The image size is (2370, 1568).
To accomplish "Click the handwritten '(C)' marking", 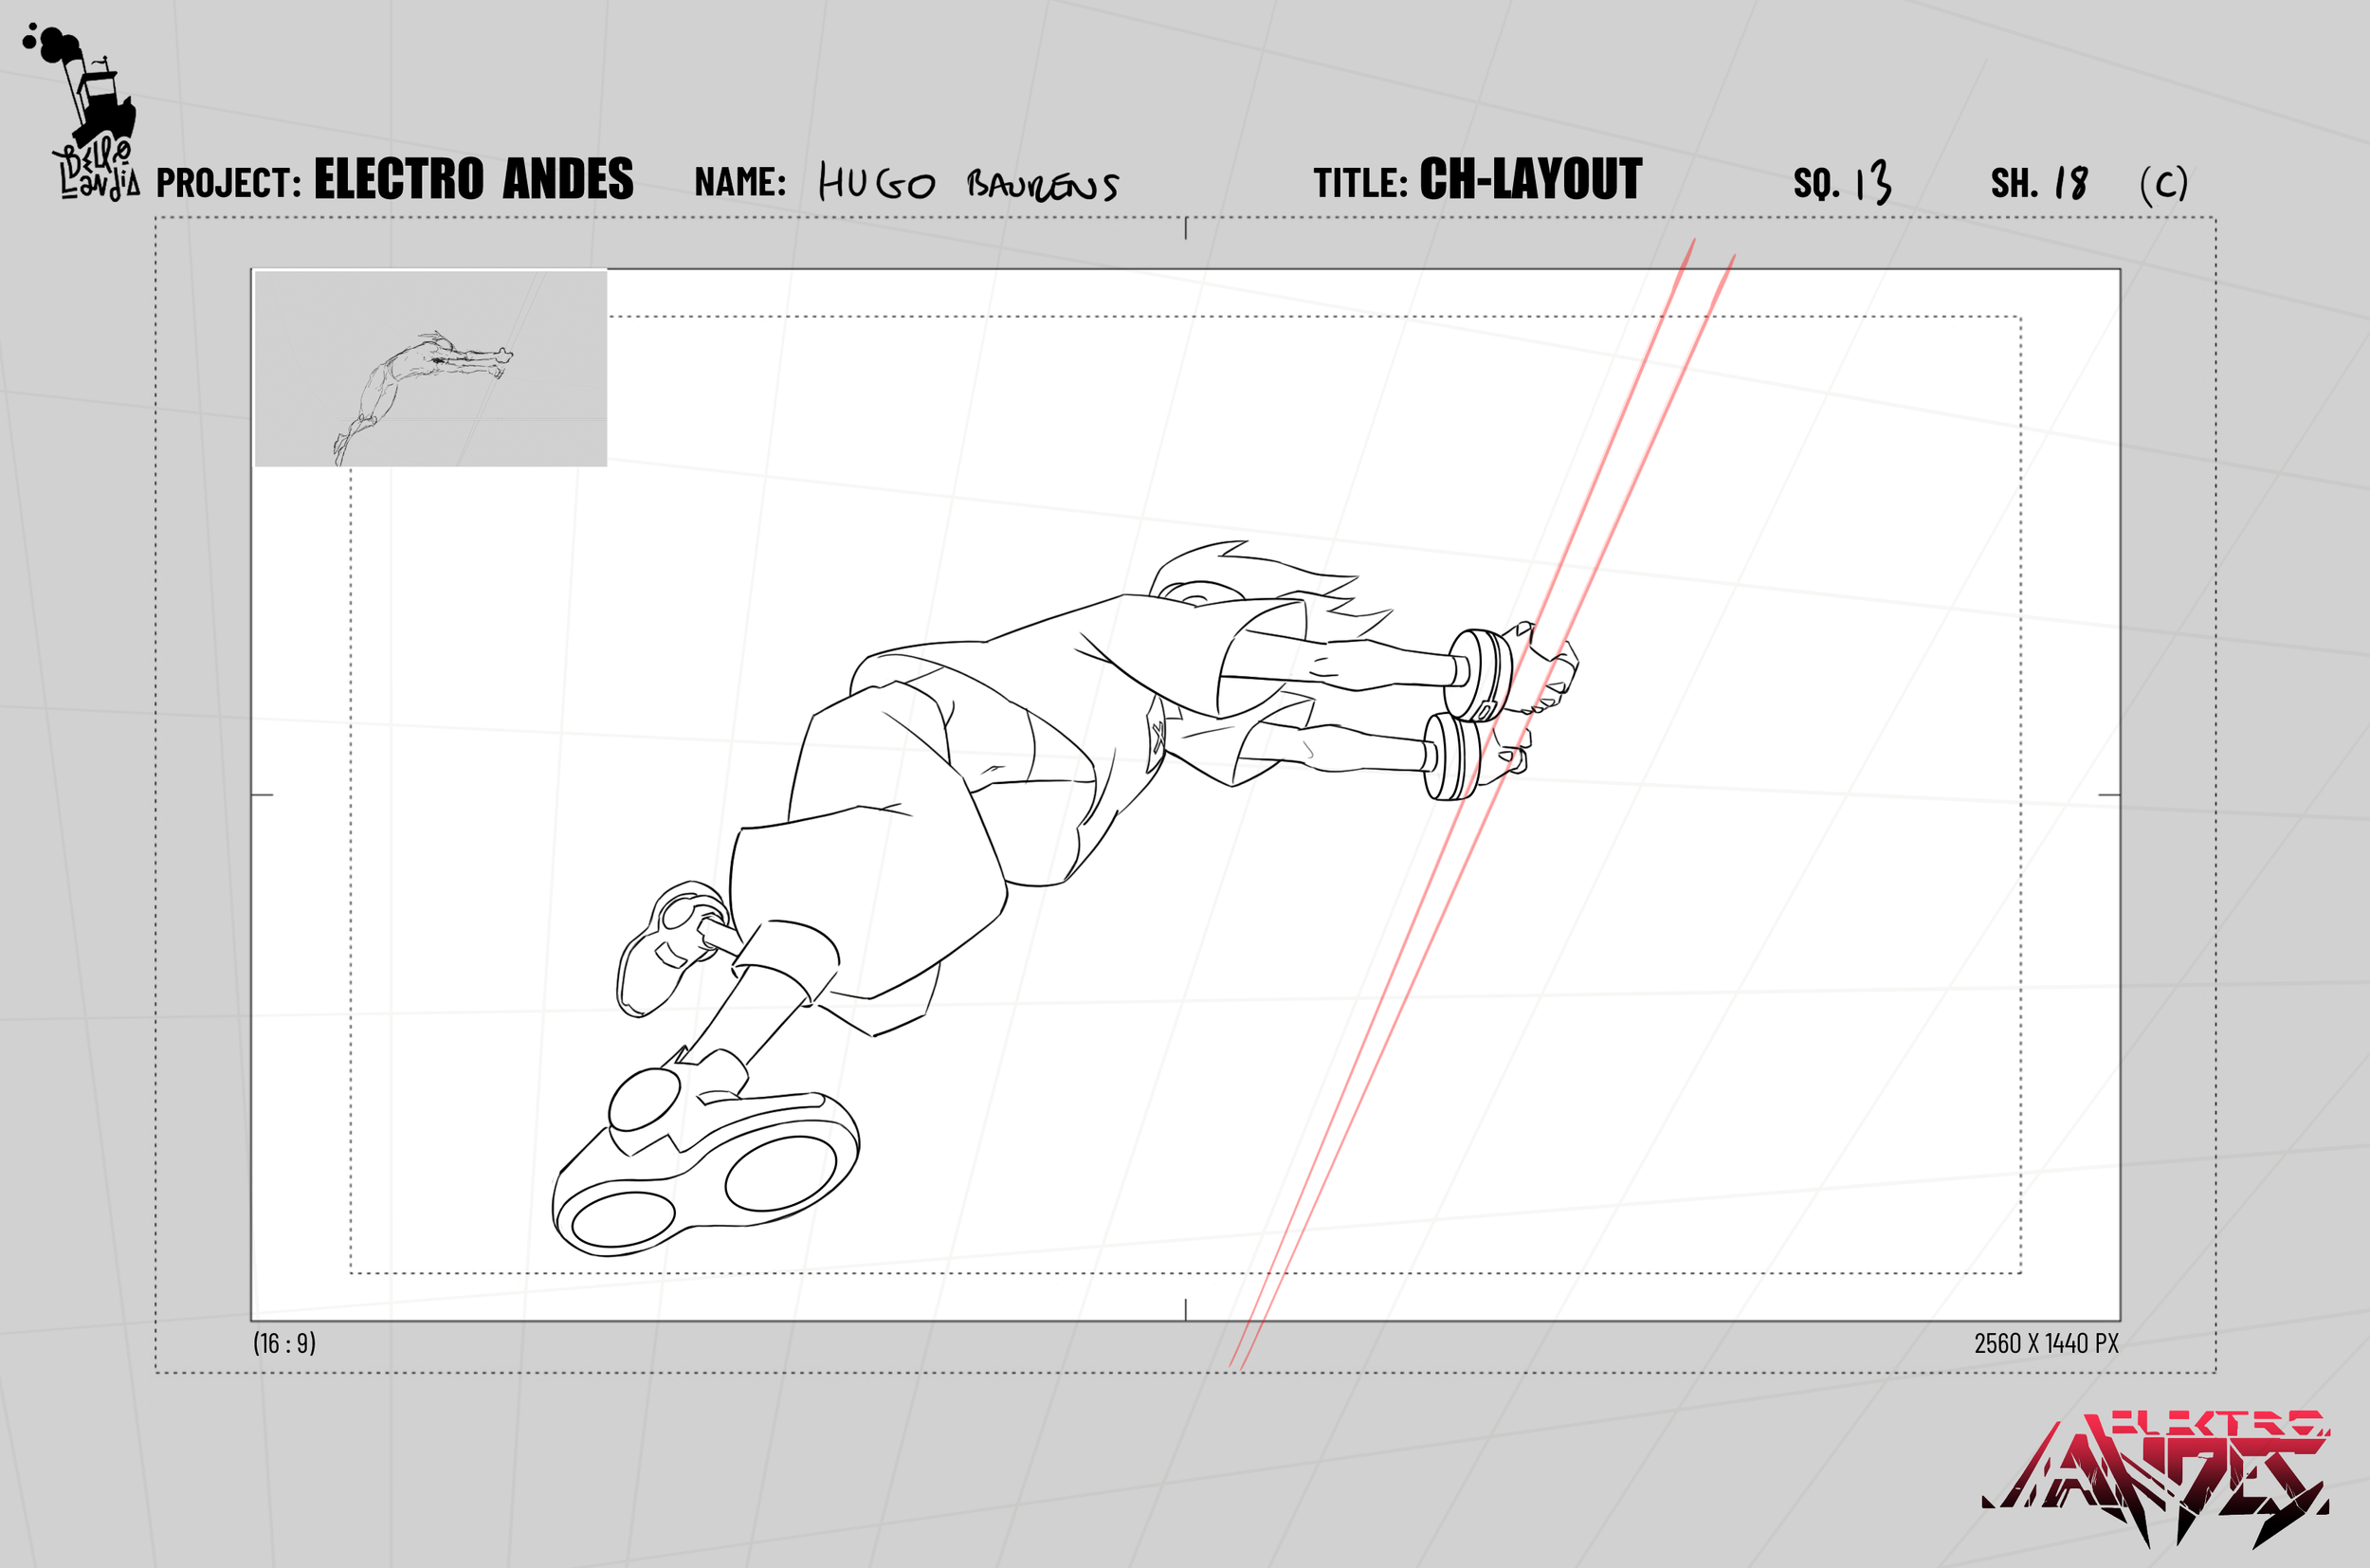I will 2163,184.
